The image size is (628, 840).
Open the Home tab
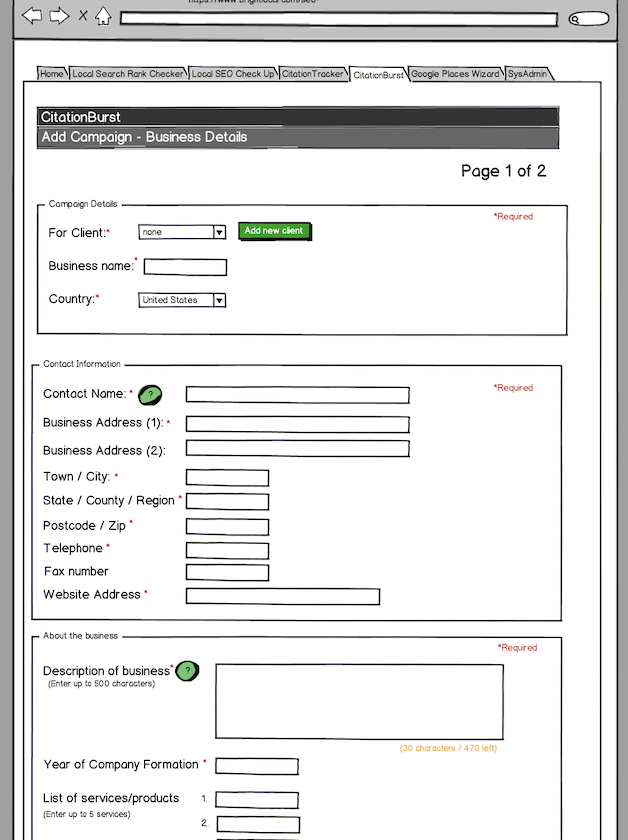point(52,73)
